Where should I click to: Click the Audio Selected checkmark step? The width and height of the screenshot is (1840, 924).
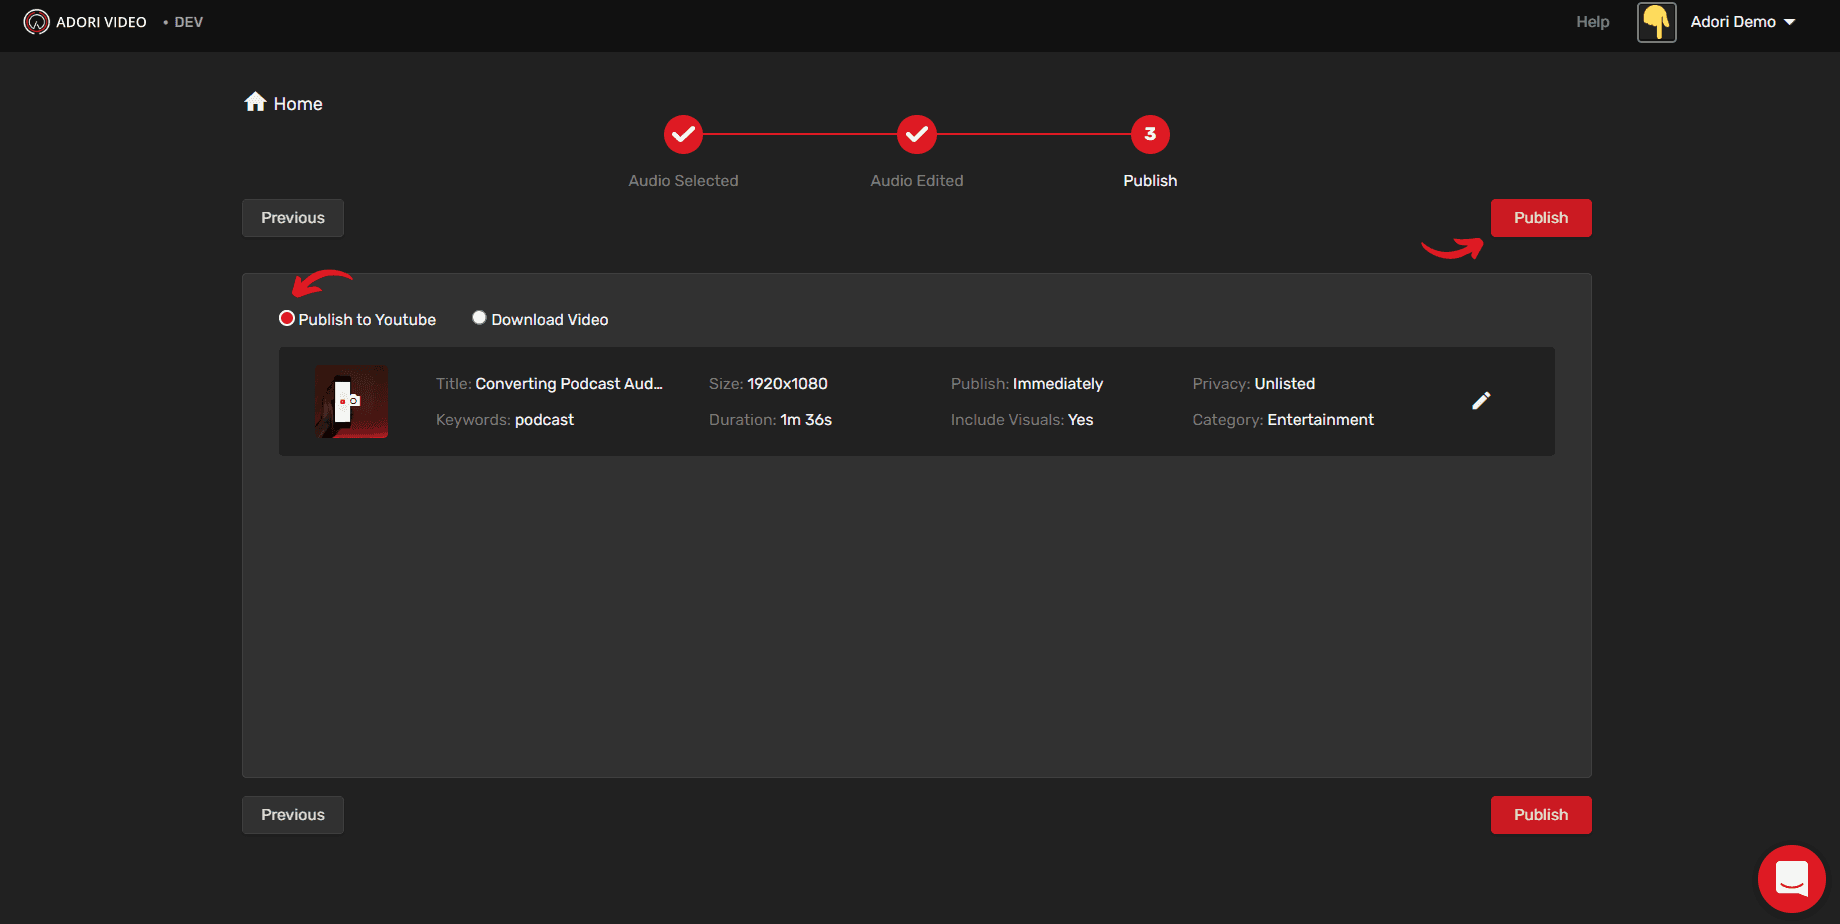(x=683, y=134)
